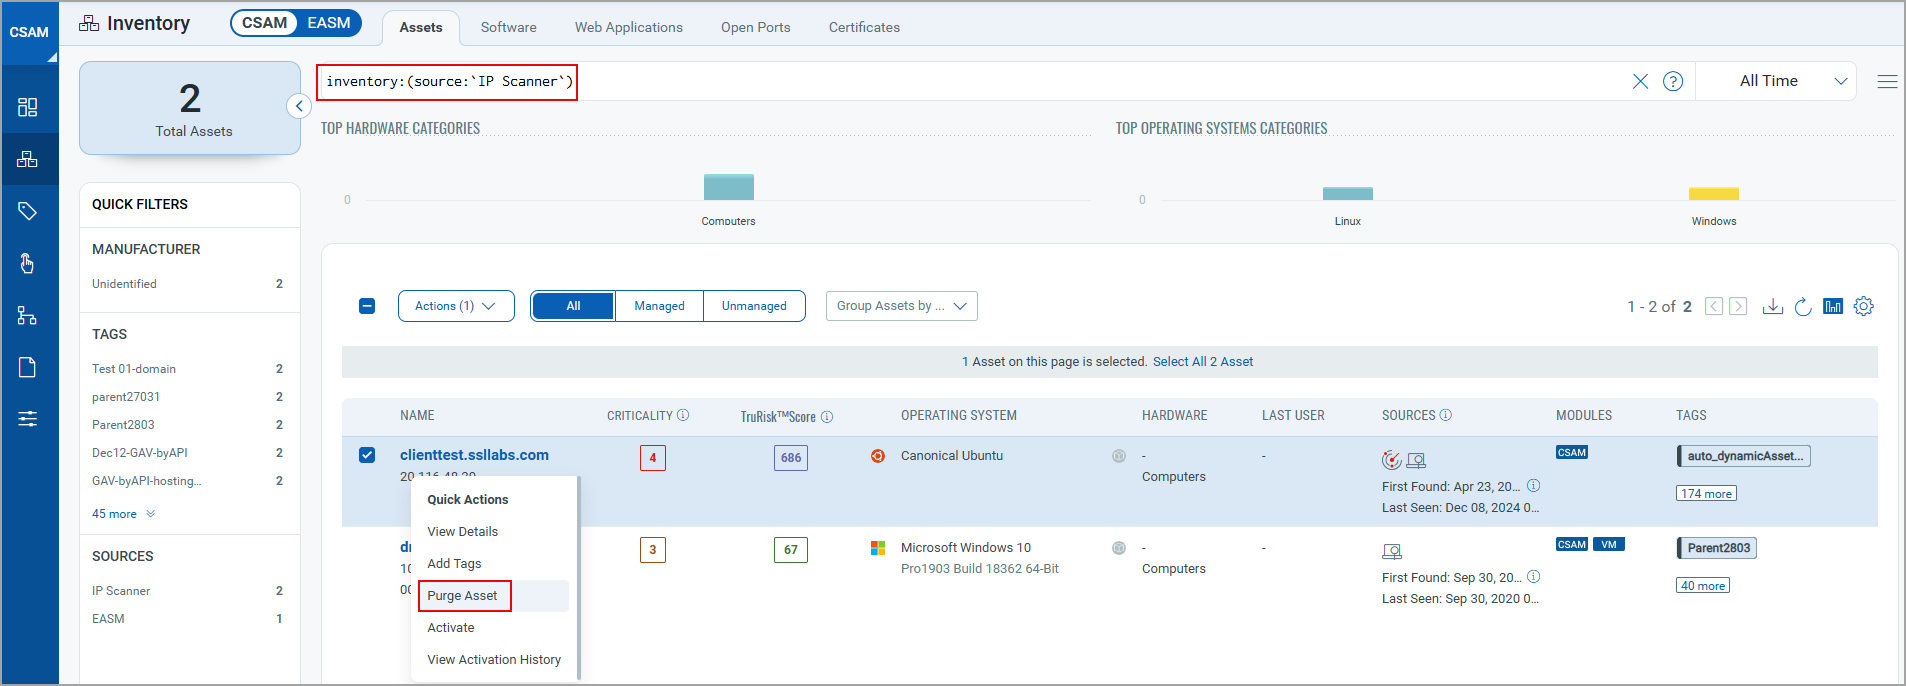Viewport: 1906px width, 686px height.
Task: Click info icon beside First Found Apr 23
Action: tap(1534, 486)
